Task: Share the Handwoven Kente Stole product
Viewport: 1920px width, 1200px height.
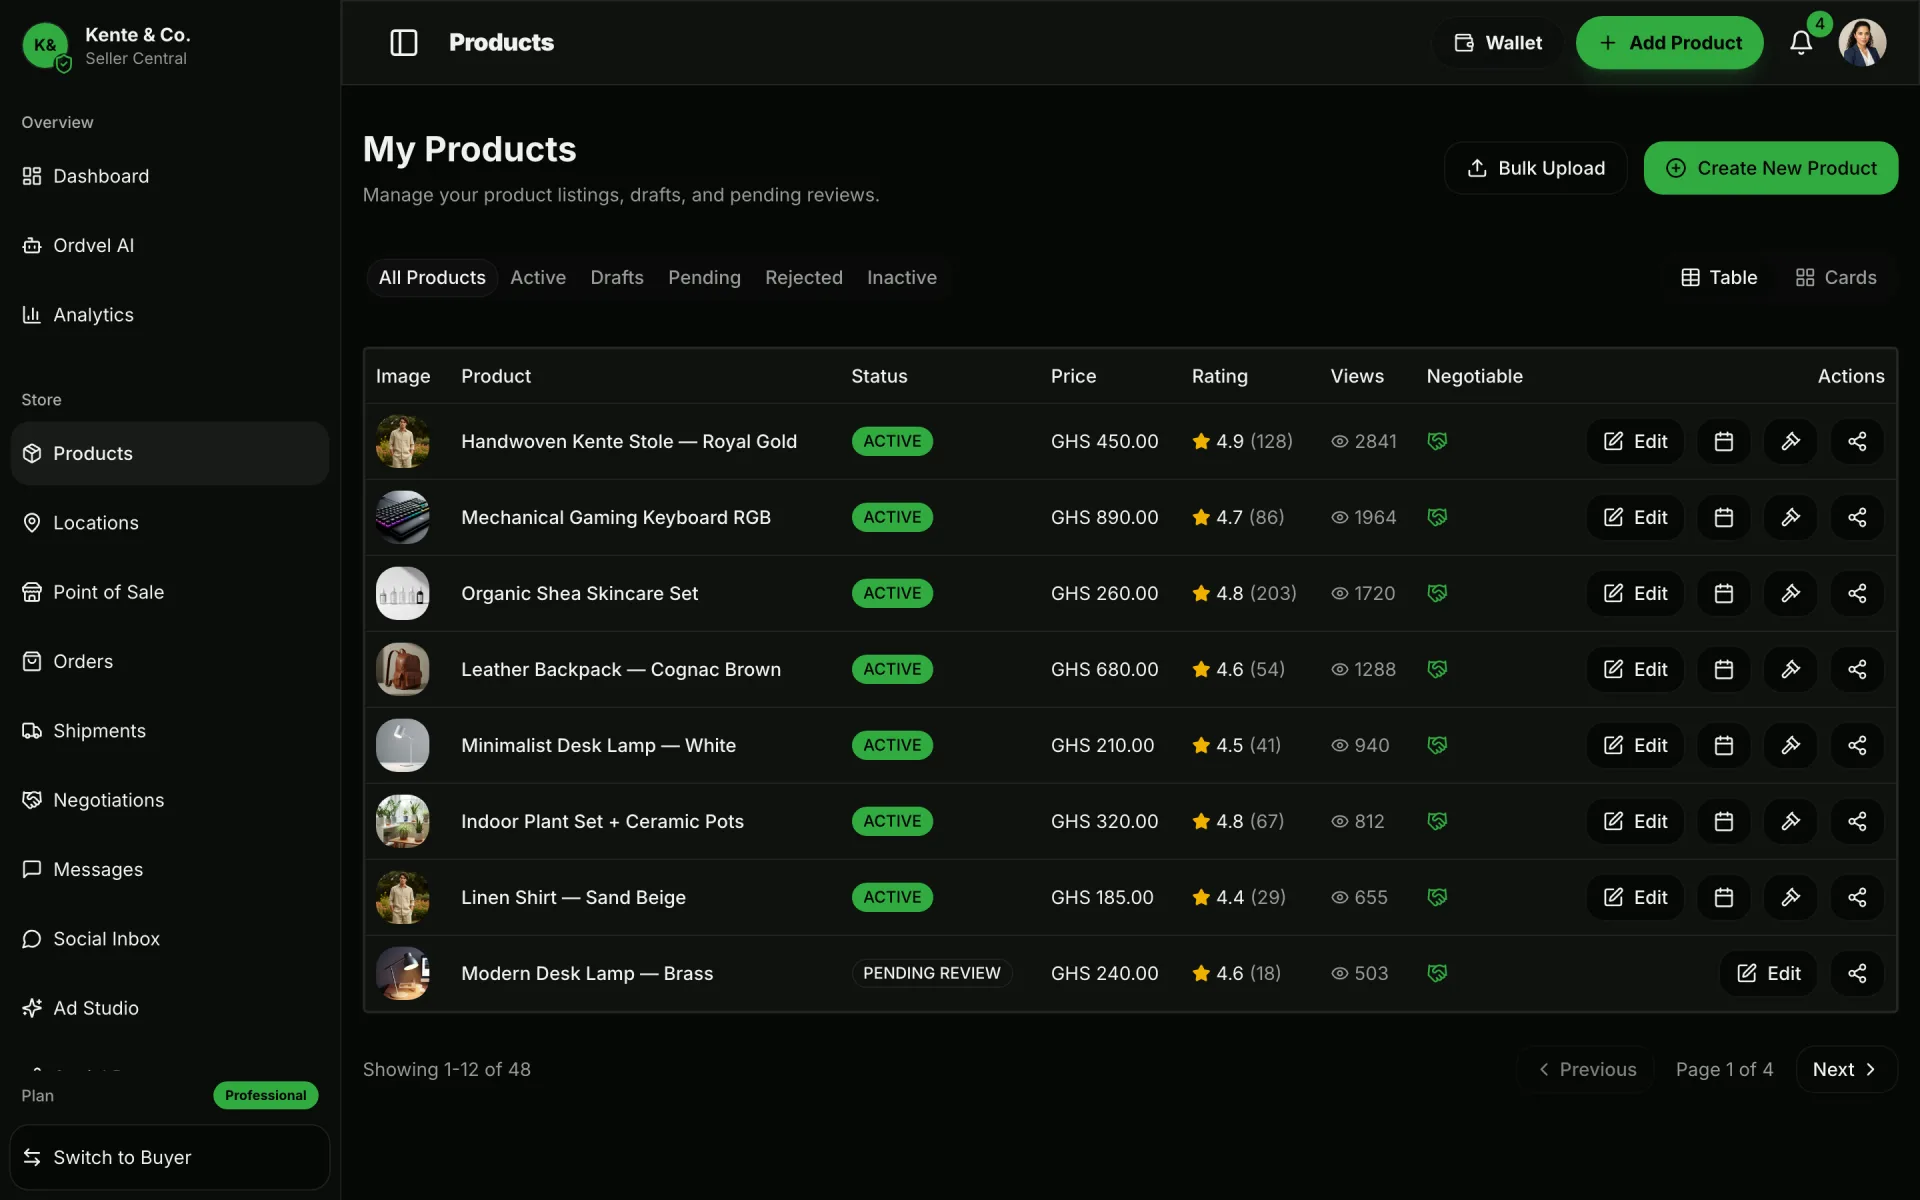Action: point(1857,441)
